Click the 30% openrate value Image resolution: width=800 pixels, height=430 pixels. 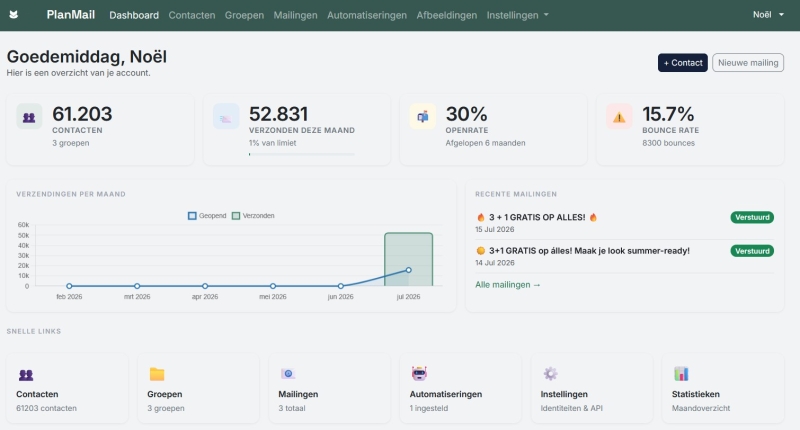466,114
